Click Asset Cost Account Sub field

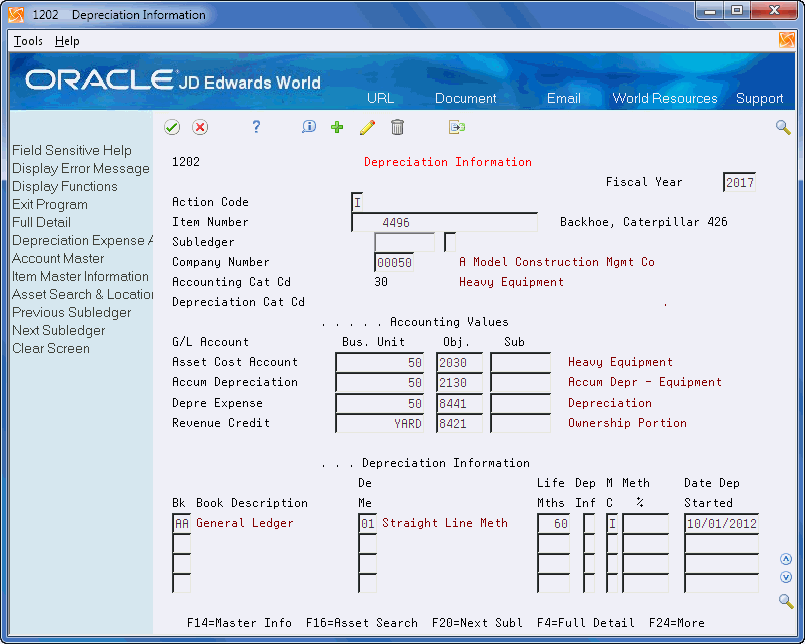(521, 363)
